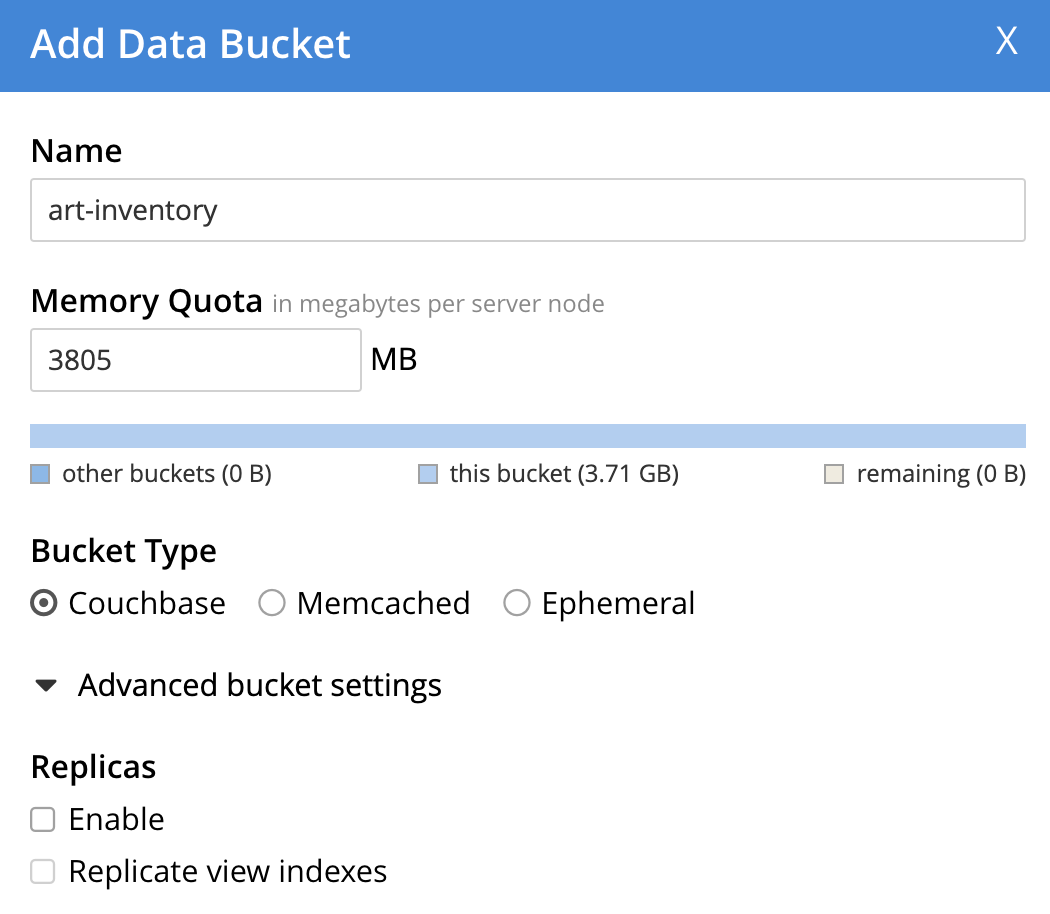Select the Memcached bucket type
Screen dimensions: 1050x914
coord(271,603)
